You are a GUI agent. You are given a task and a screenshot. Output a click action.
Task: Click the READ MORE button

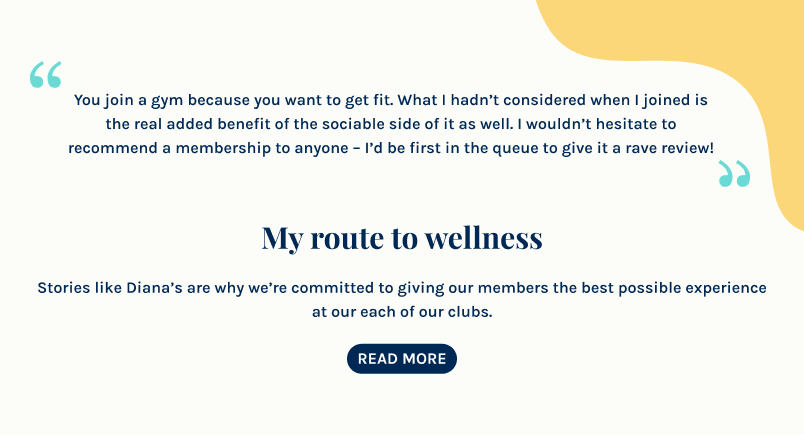point(401,359)
